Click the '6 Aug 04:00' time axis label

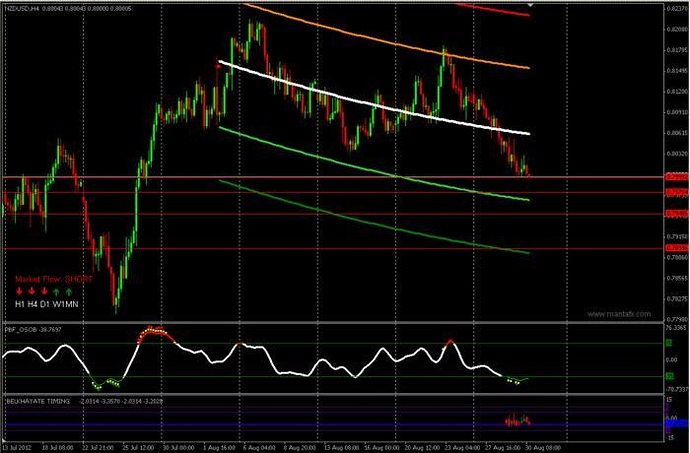click(260, 447)
